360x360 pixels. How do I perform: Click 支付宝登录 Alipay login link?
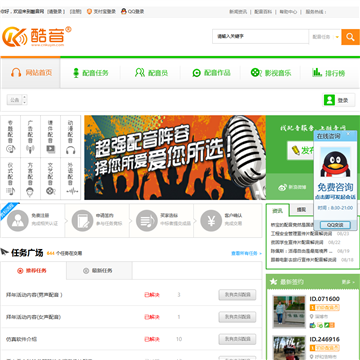click(x=101, y=11)
